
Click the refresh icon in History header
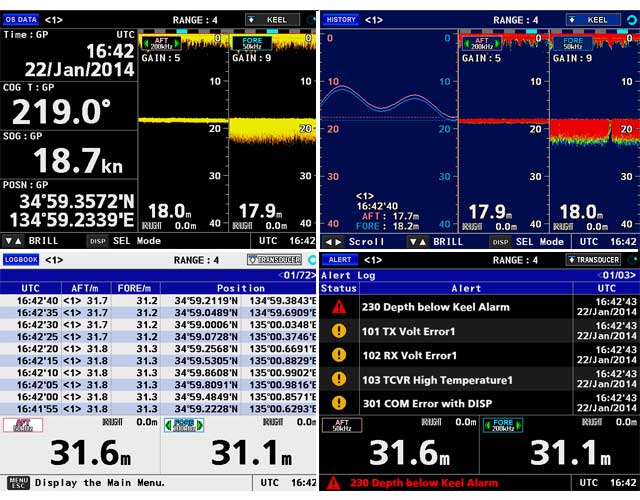click(632, 19)
